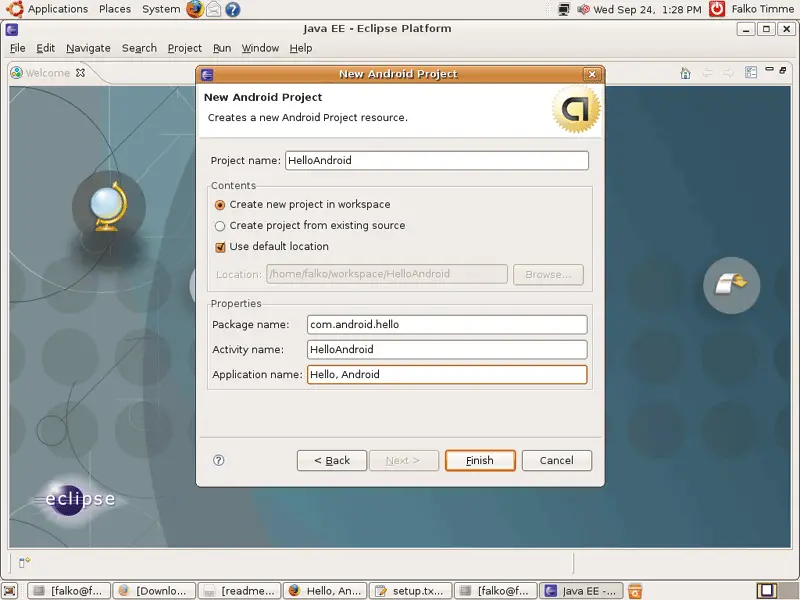The height and width of the screenshot is (600, 800).
Task: Click the clock showing Wed Sep 24
Action: click(647, 9)
